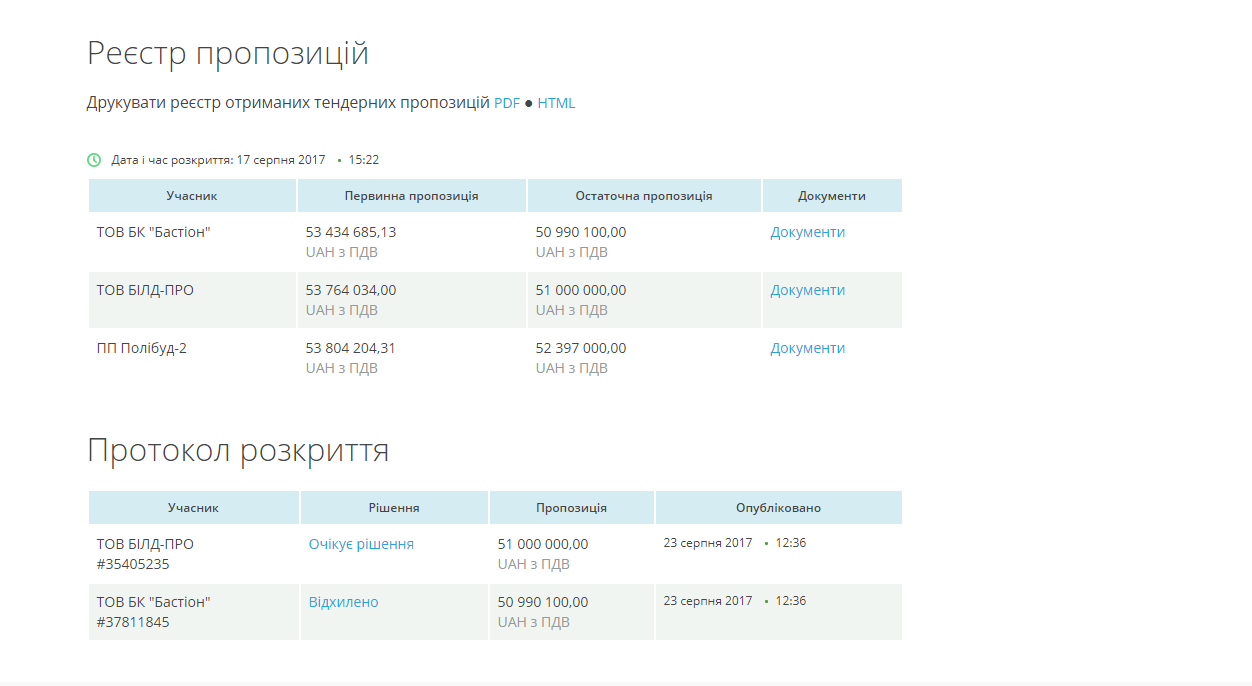The width and height of the screenshot is (1252, 686).
Task: Select the Реєстр пропозицій heading
Action: tap(228, 53)
